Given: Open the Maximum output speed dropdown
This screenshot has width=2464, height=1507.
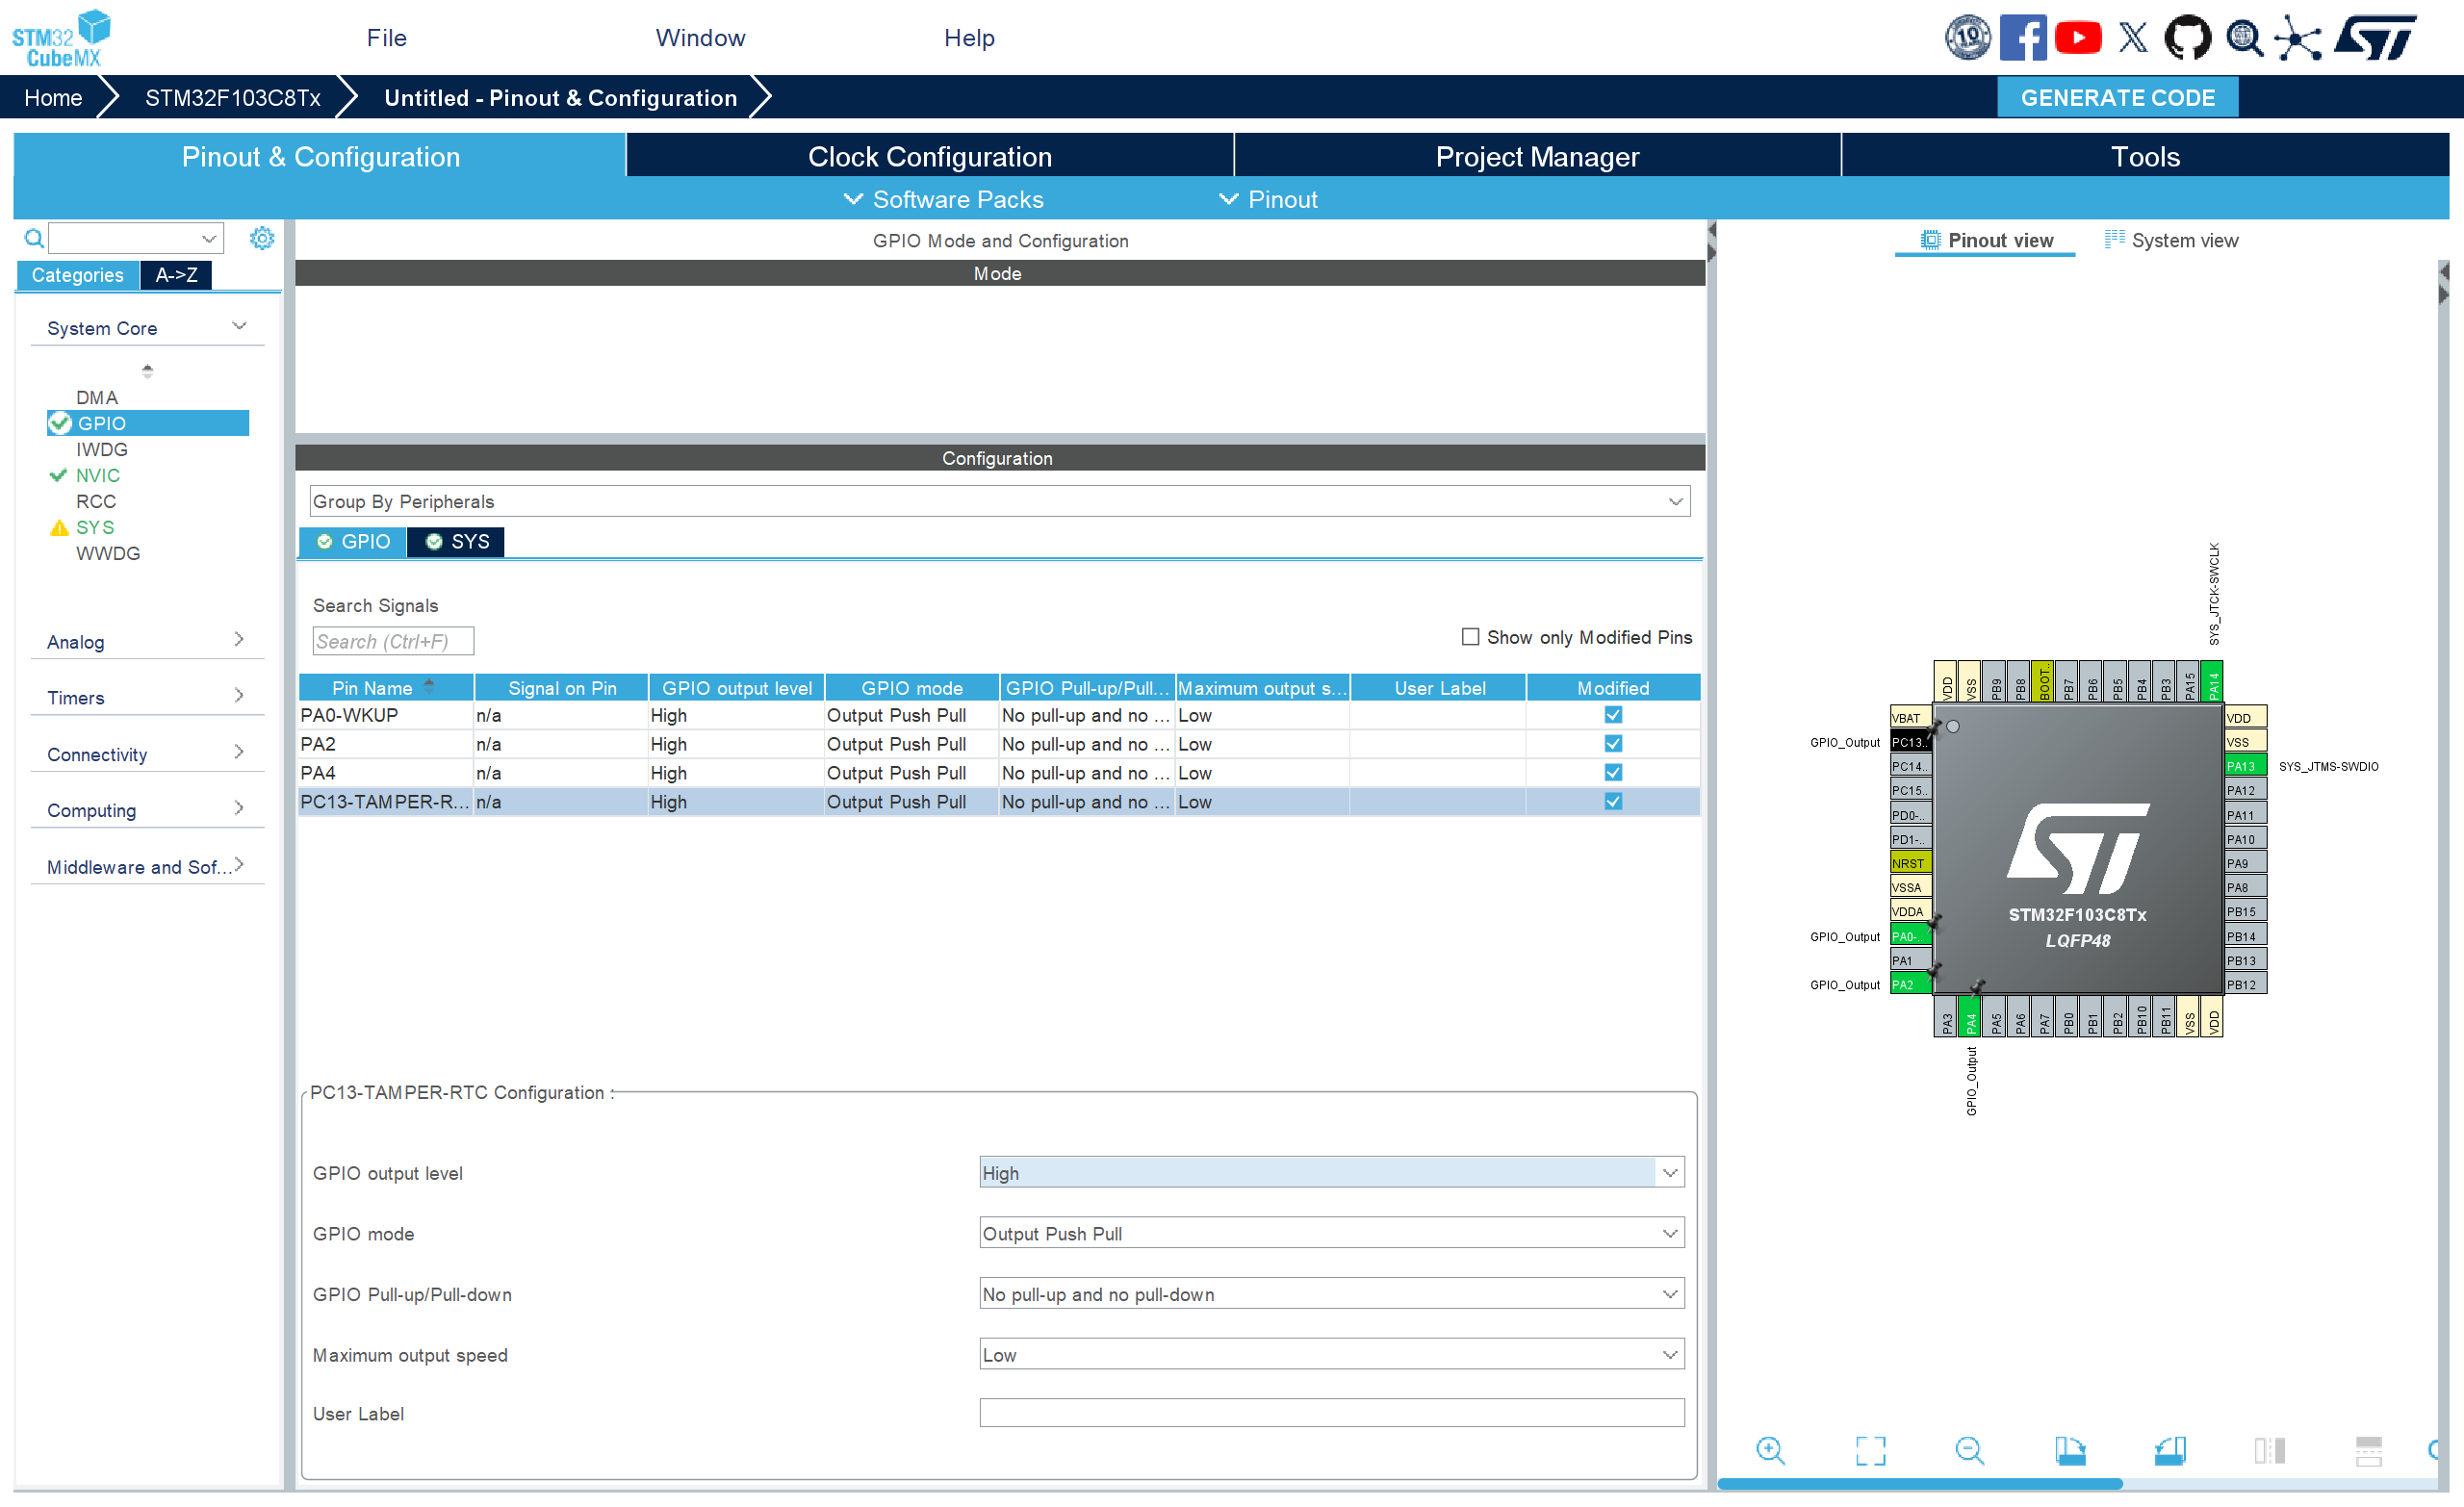Looking at the screenshot, I should point(1331,1355).
